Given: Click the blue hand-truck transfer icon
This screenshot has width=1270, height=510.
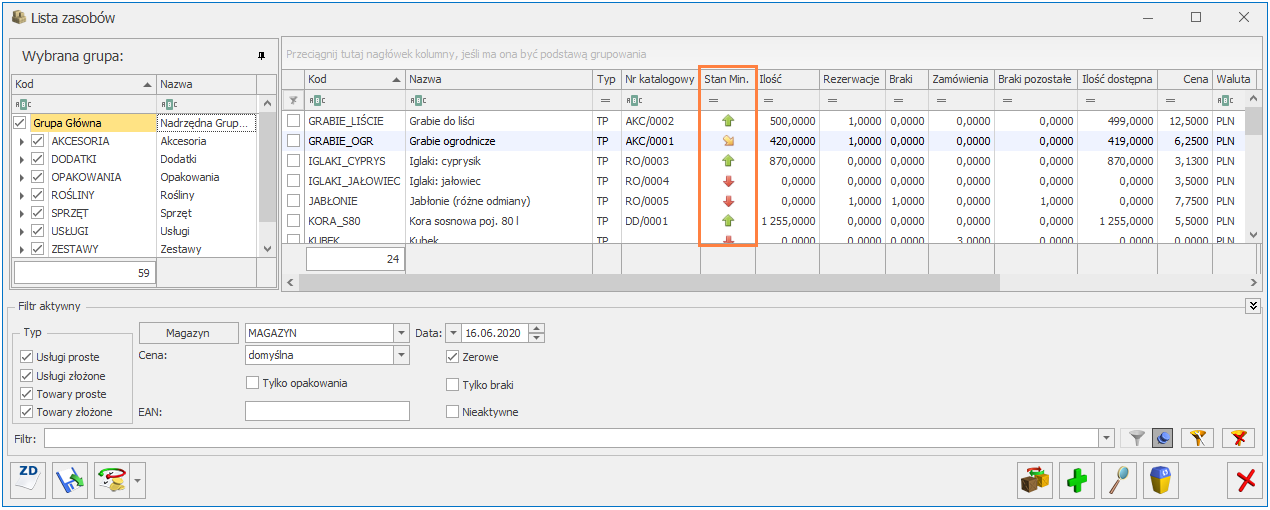Looking at the screenshot, I should (70, 481).
